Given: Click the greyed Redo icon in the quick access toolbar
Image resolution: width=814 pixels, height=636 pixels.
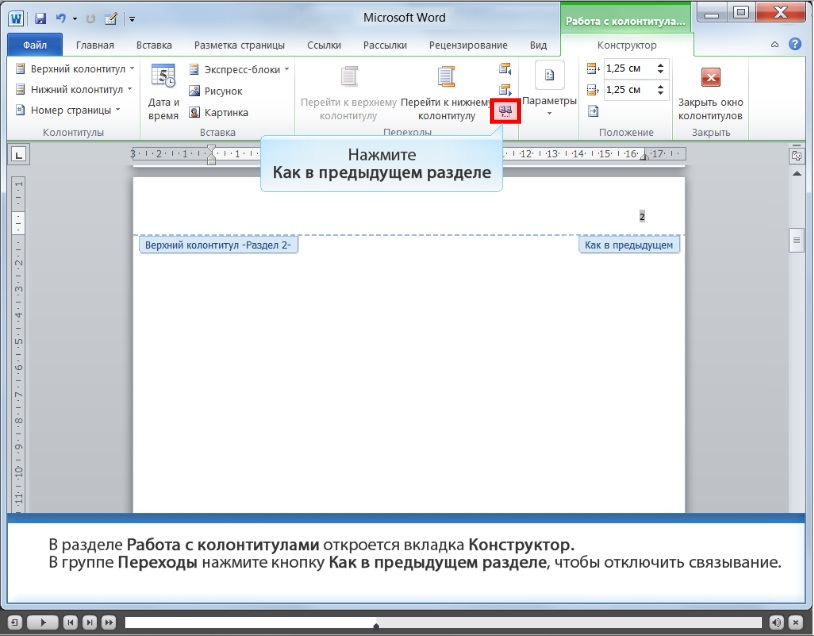Looking at the screenshot, I should tap(91, 19).
